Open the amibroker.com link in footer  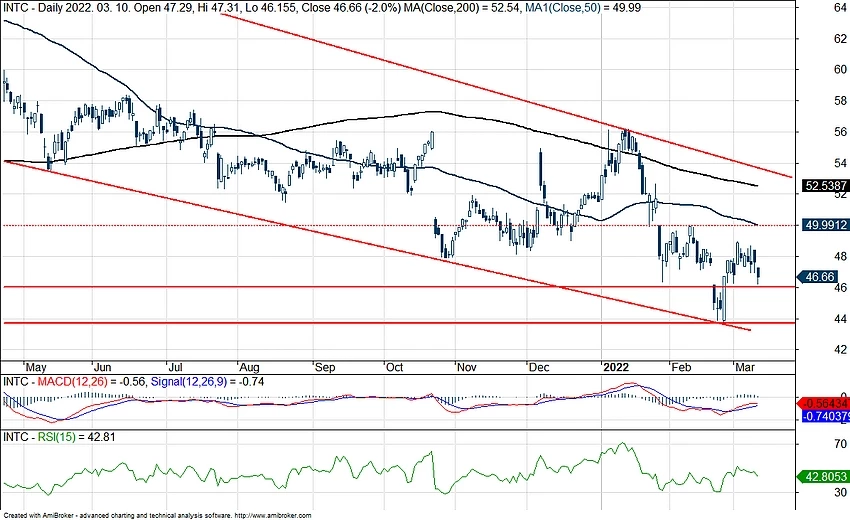coord(274,516)
